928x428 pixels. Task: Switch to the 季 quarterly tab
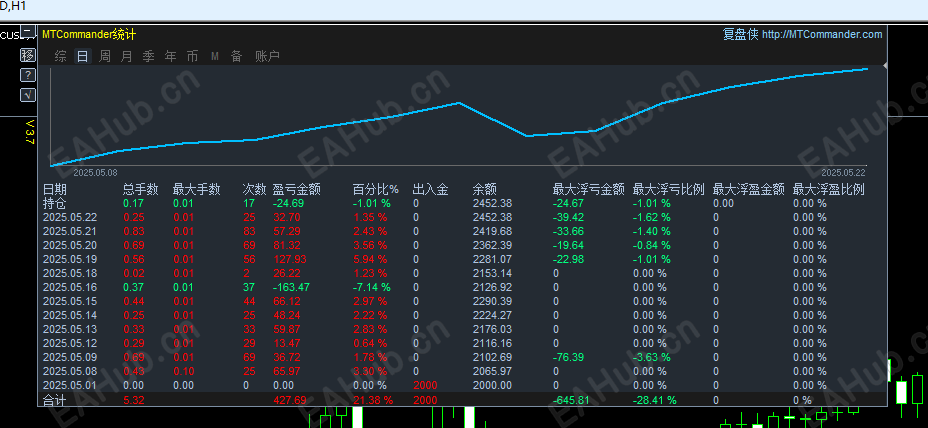[x=149, y=56]
